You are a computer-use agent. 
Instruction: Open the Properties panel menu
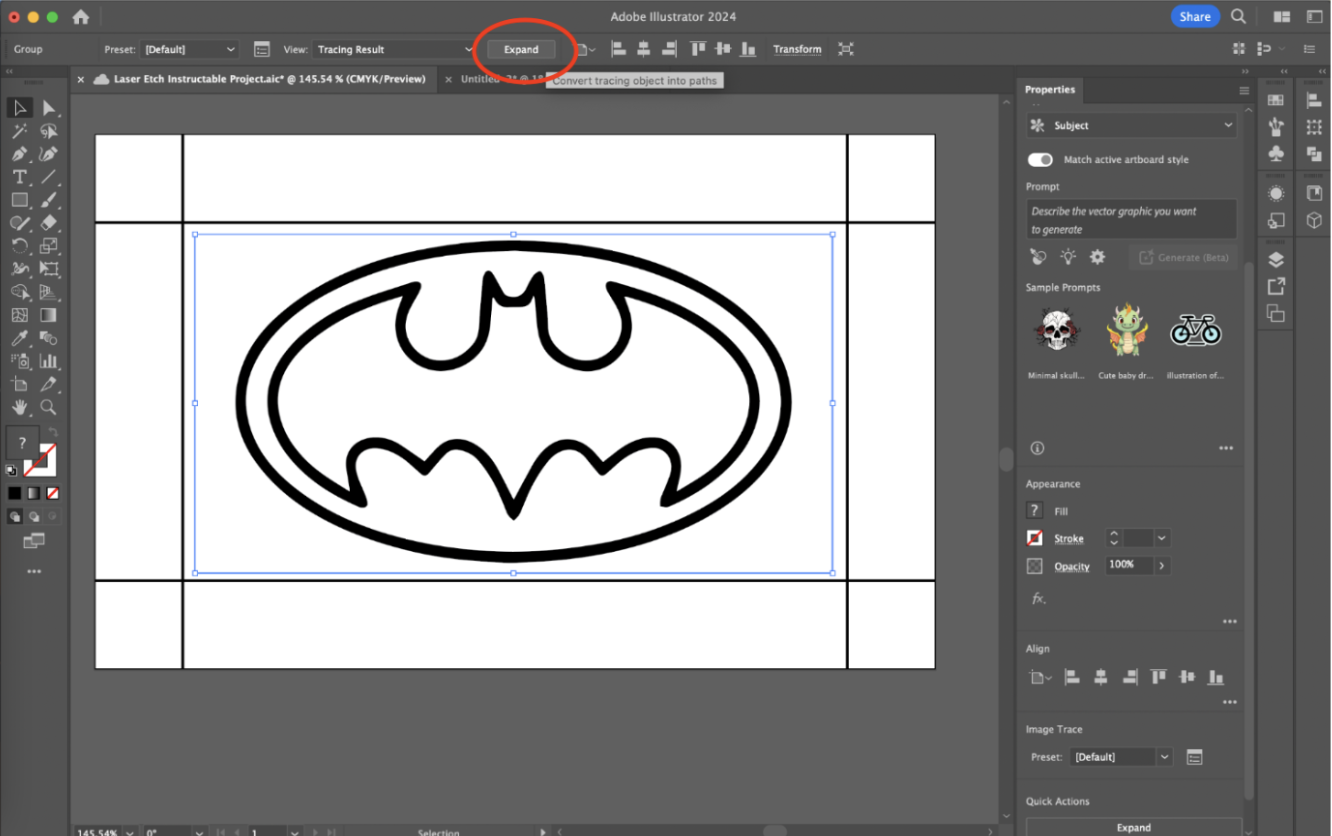pyautogui.click(x=1244, y=90)
